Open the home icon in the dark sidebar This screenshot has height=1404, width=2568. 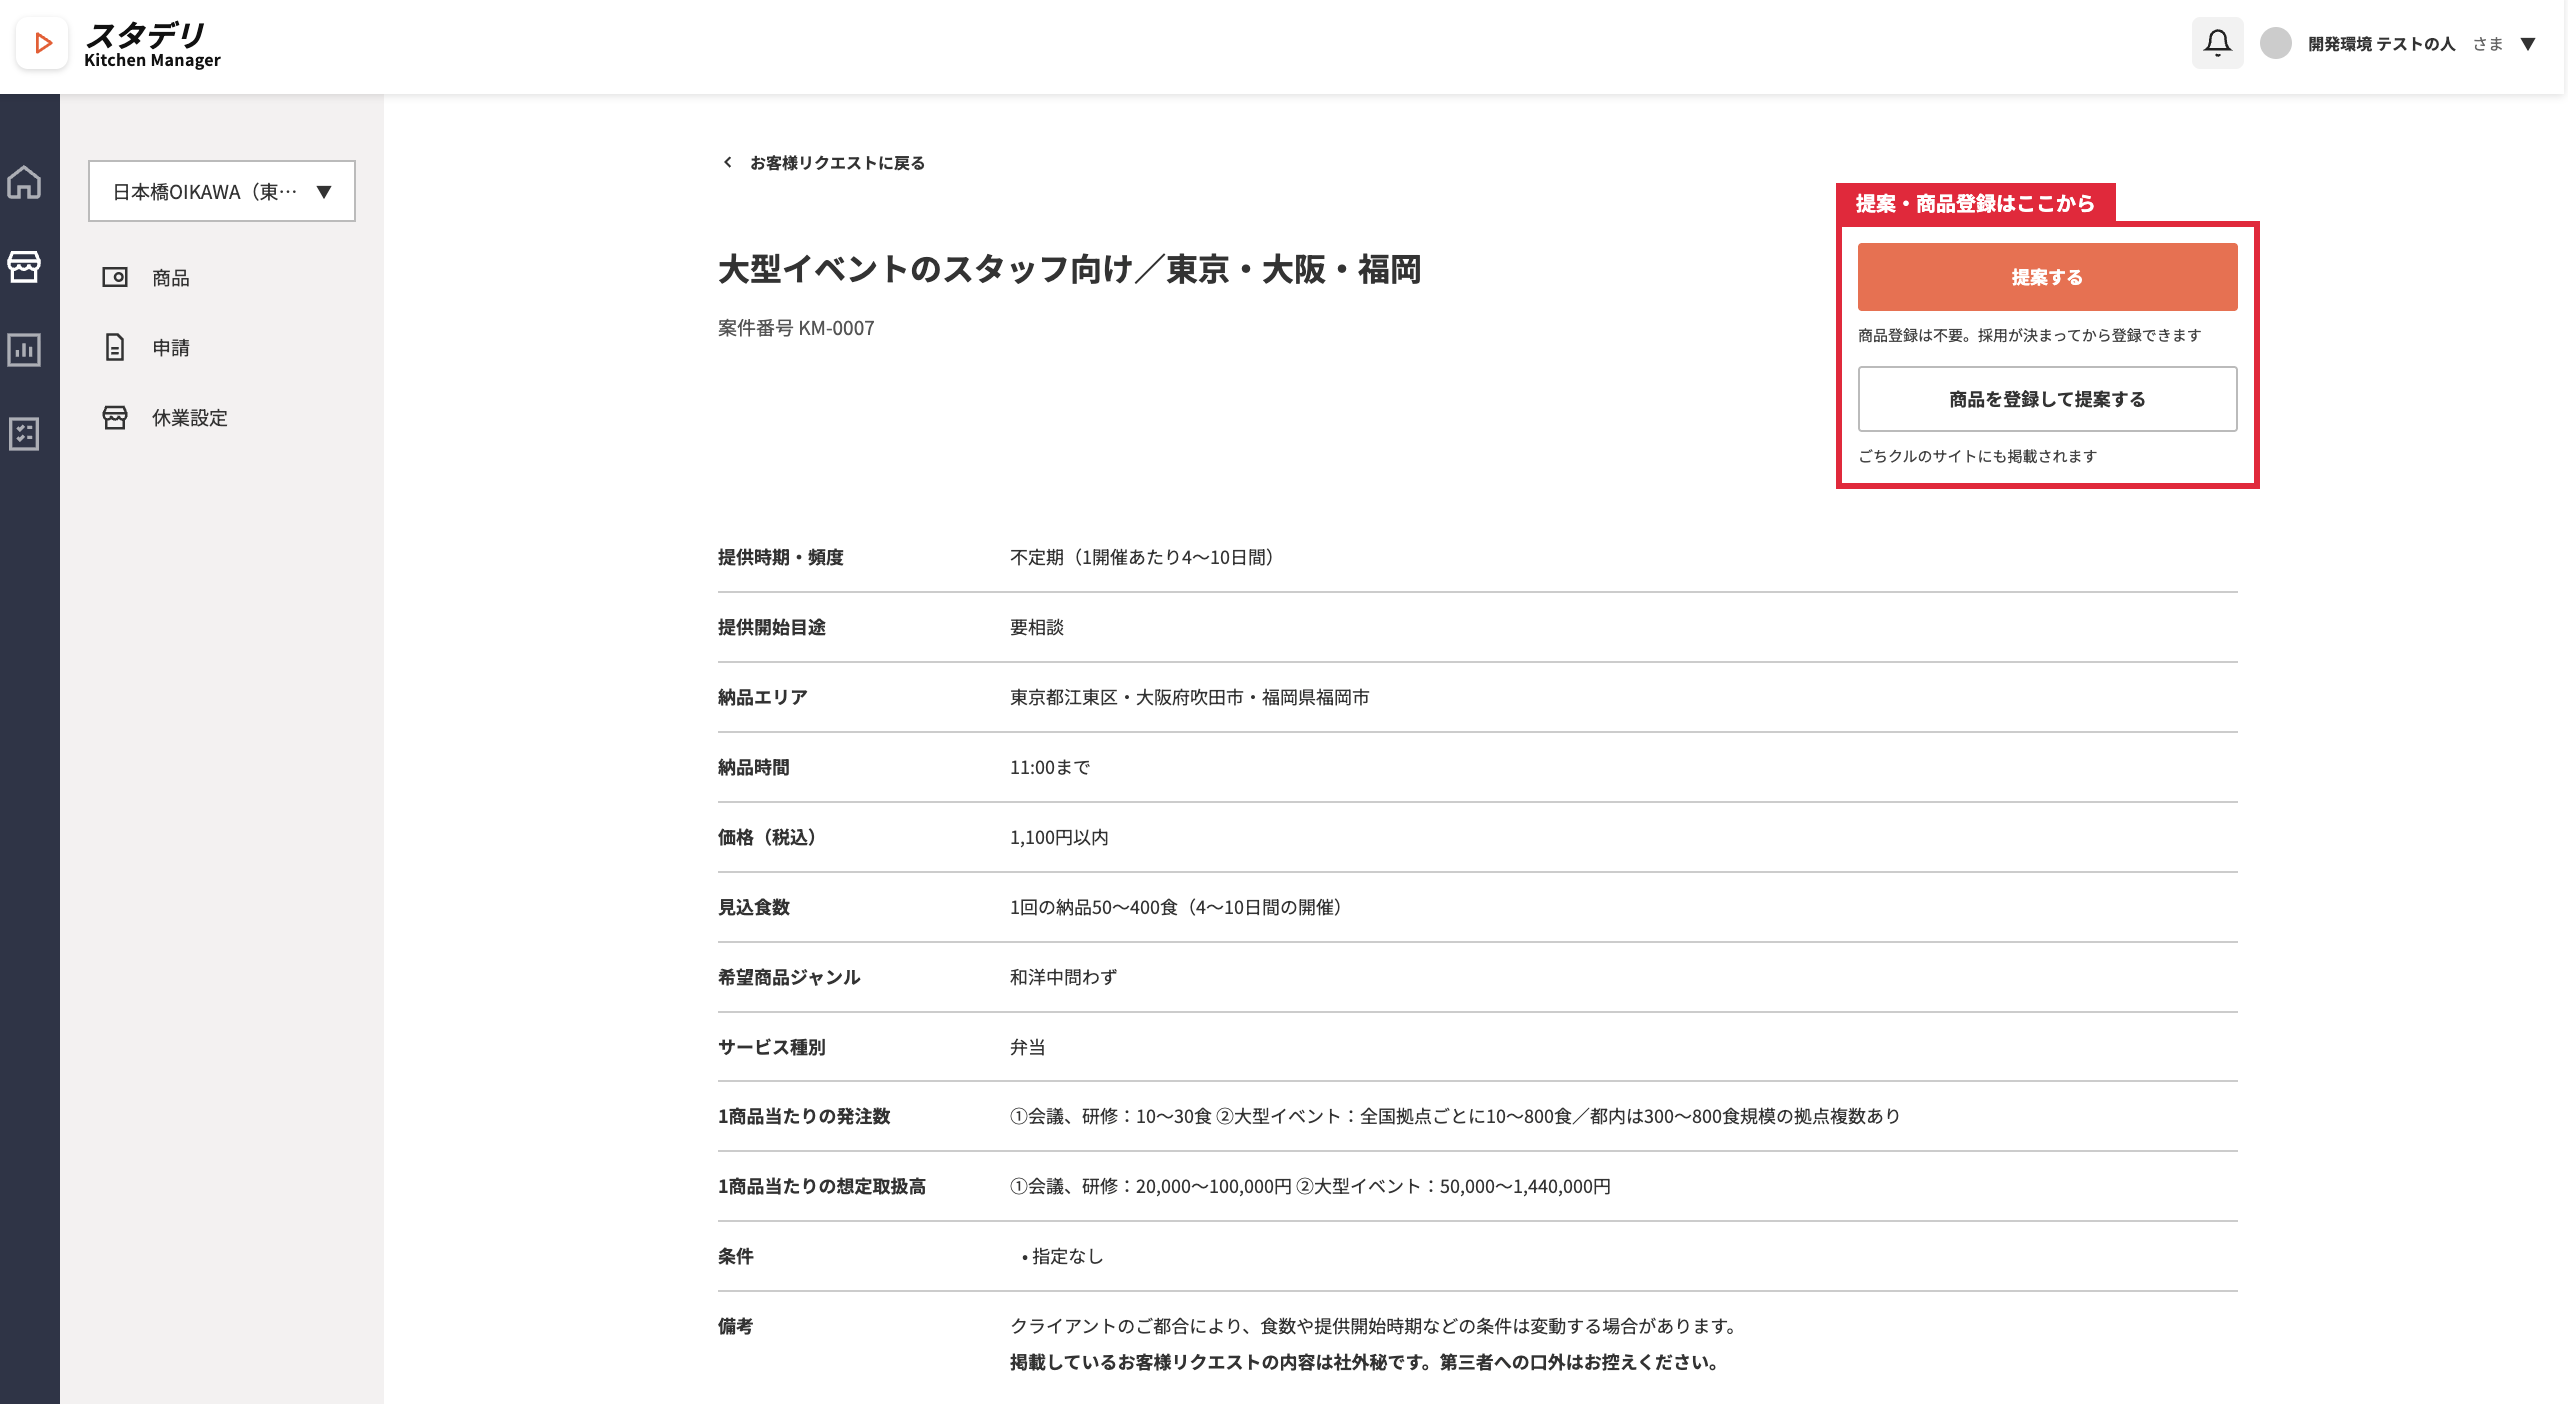tap(24, 182)
